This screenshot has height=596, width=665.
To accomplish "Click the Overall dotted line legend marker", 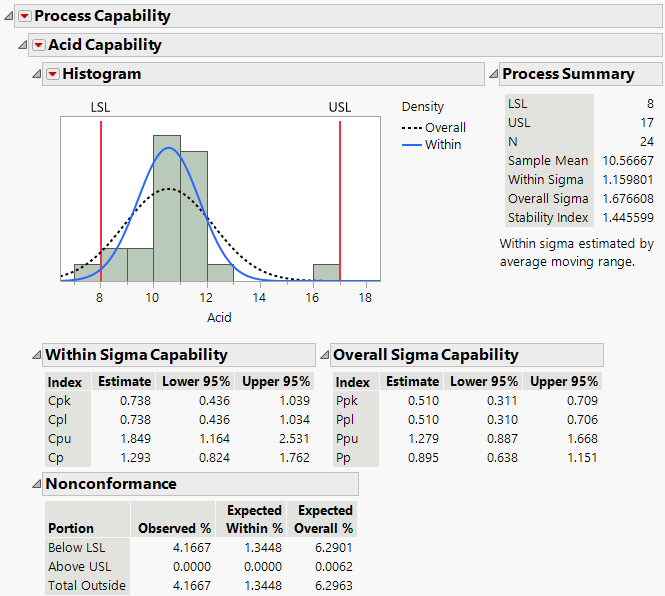I will point(412,128).
